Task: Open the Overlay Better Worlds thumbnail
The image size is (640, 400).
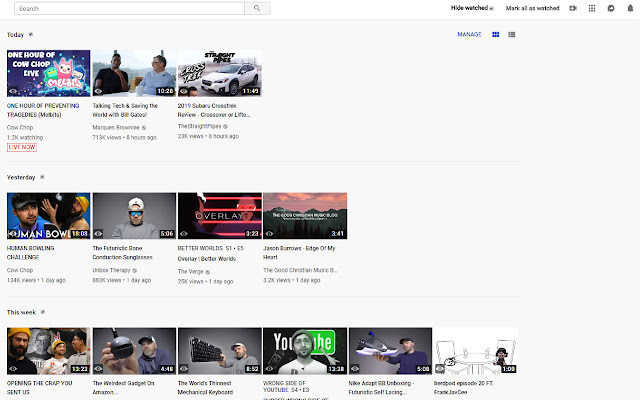Action: click(220, 216)
